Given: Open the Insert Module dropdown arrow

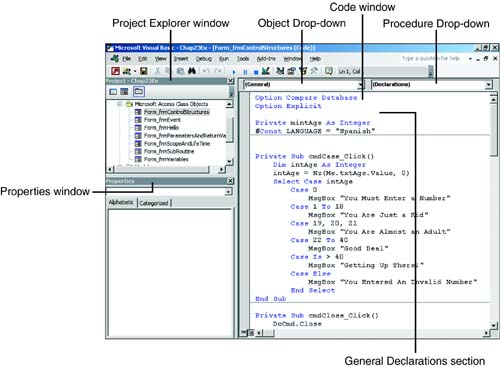Looking at the screenshot, I should 135,71.
